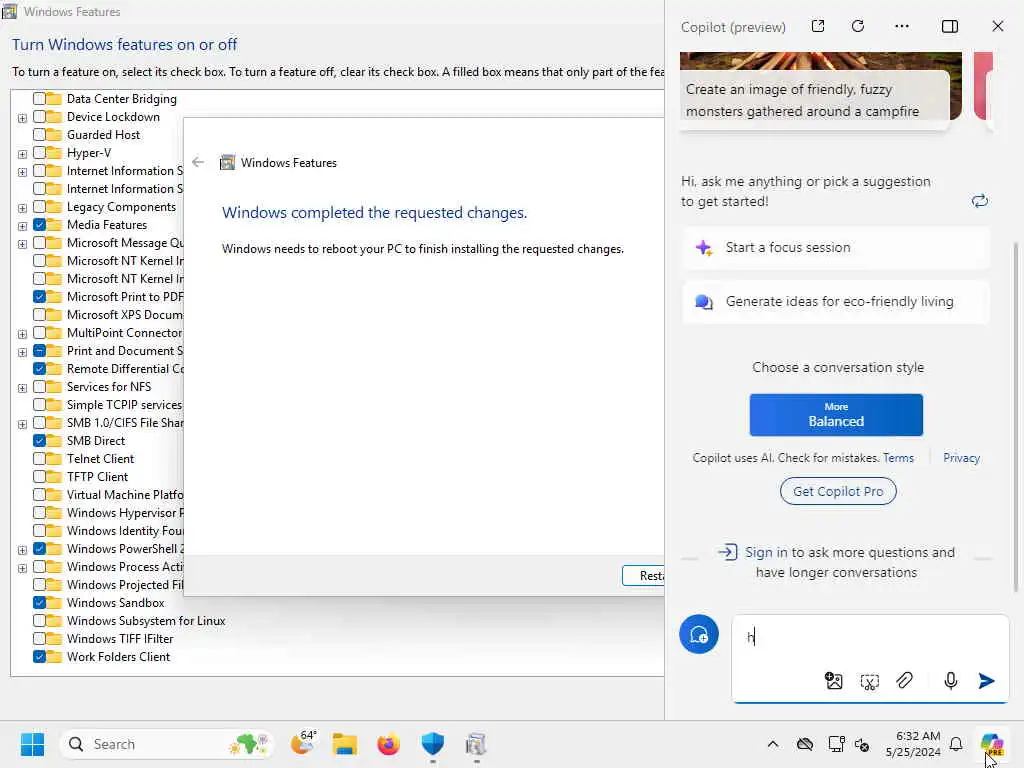Click the muted volume tray icon
This screenshot has width=1024, height=768.
coord(862,744)
